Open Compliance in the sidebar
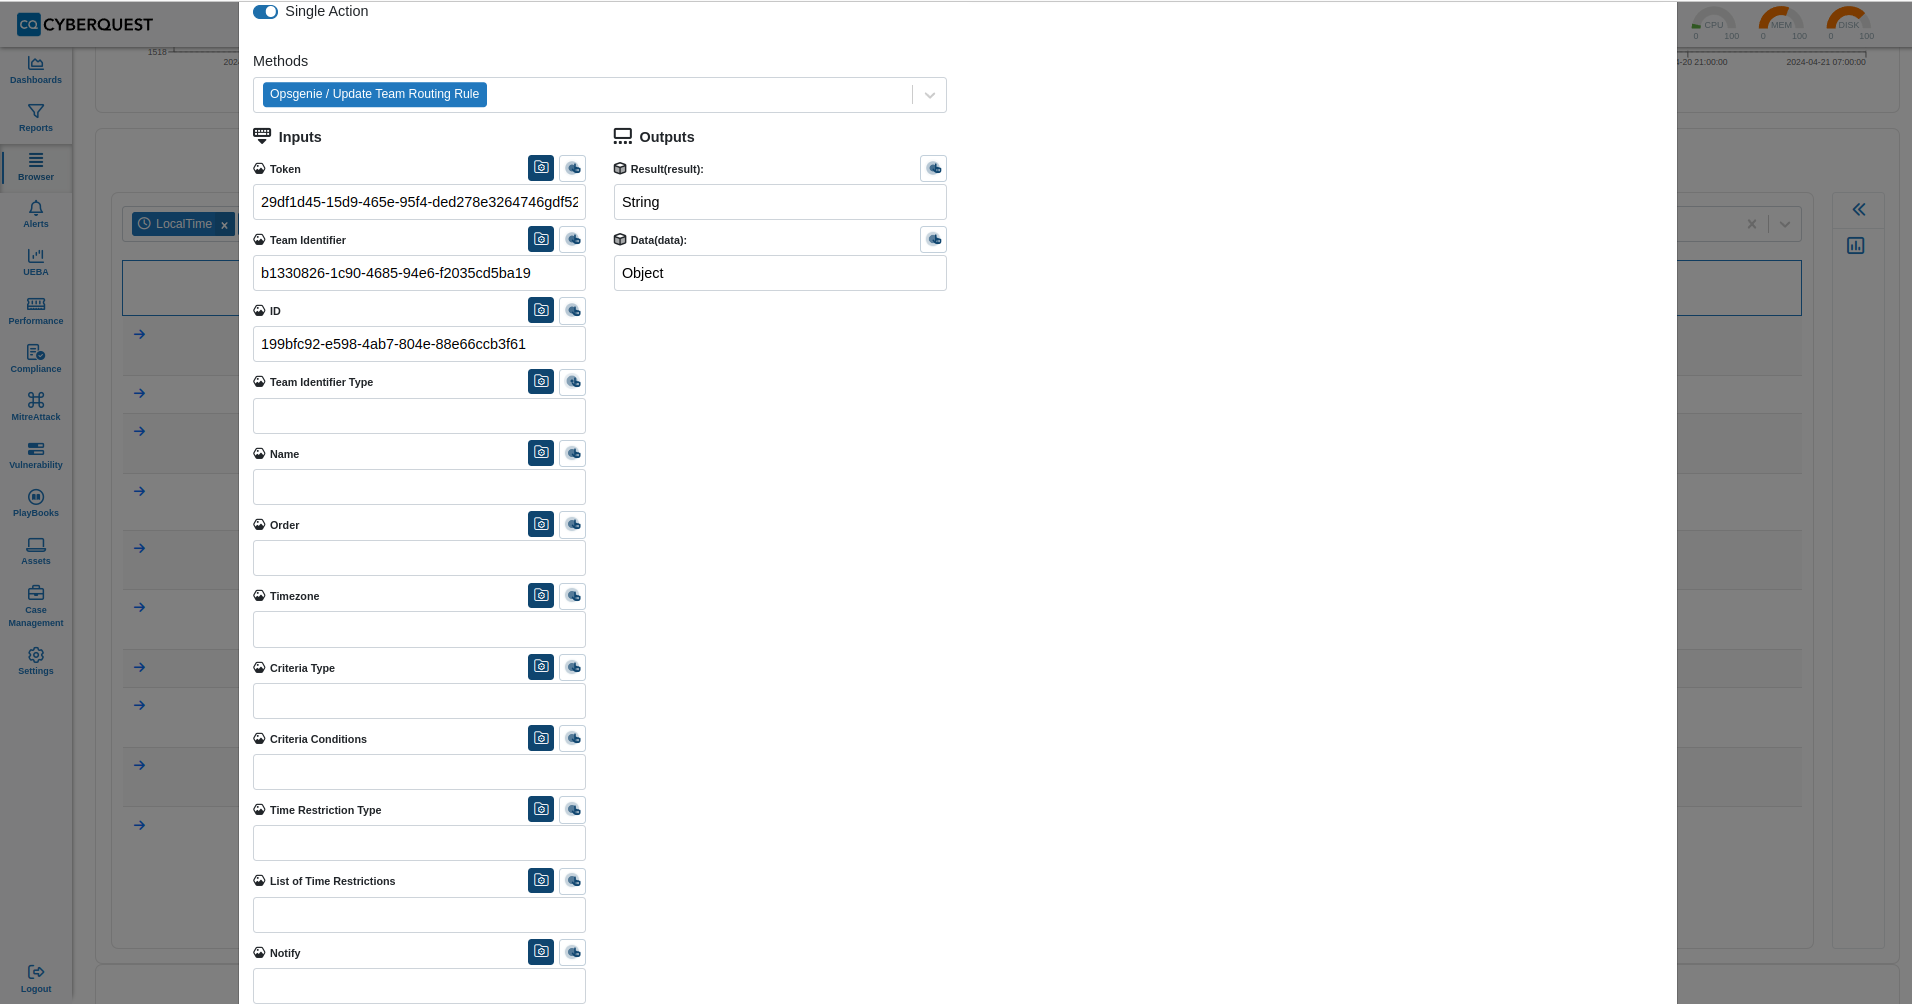1912x1004 pixels. [x=36, y=359]
